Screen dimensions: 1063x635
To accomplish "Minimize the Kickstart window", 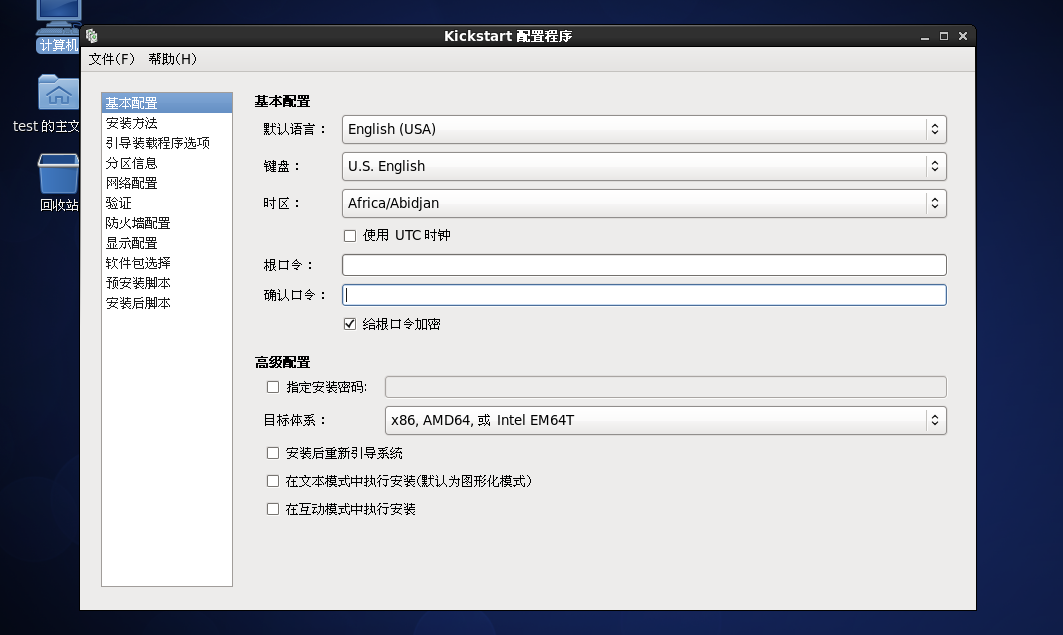I will coord(925,37).
